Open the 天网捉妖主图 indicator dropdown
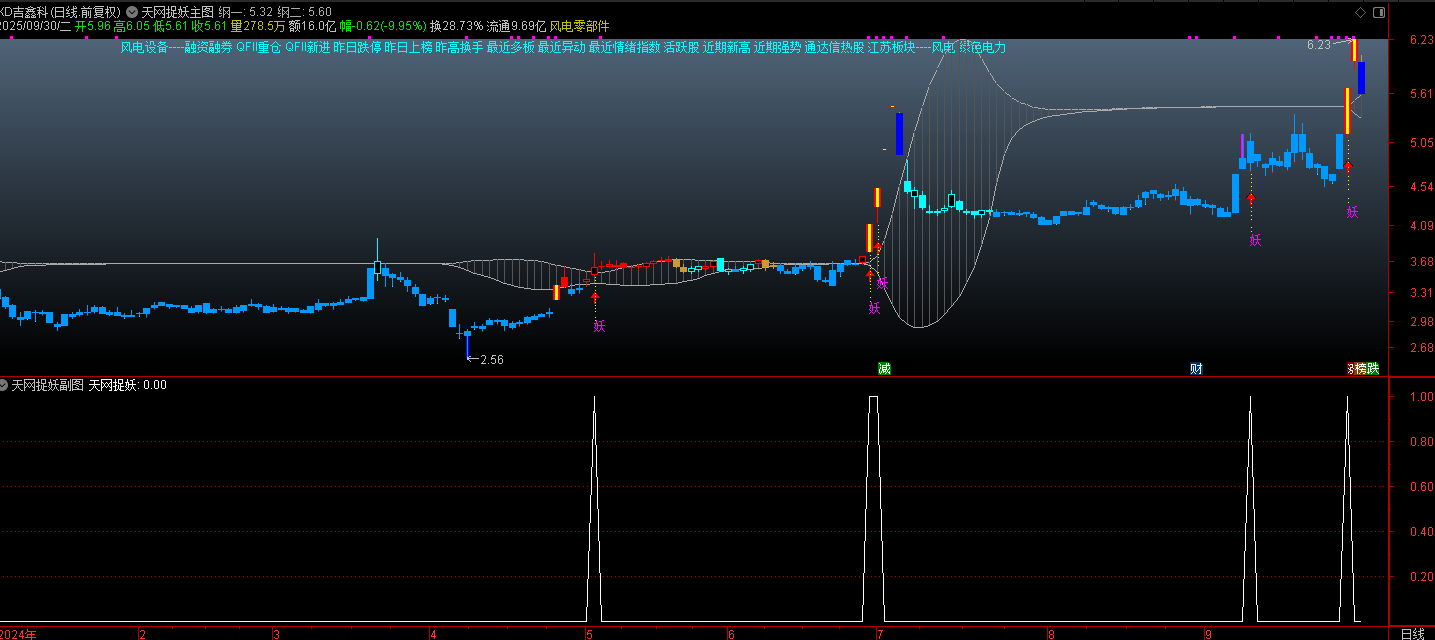 (x=132, y=12)
